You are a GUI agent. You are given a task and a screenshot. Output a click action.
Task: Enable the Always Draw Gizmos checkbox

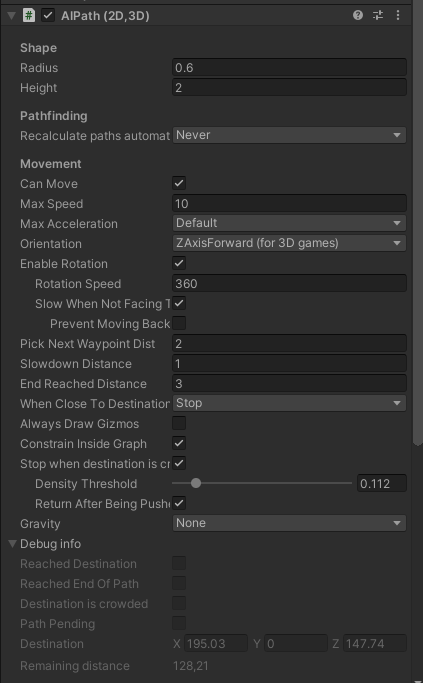coord(179,423)
